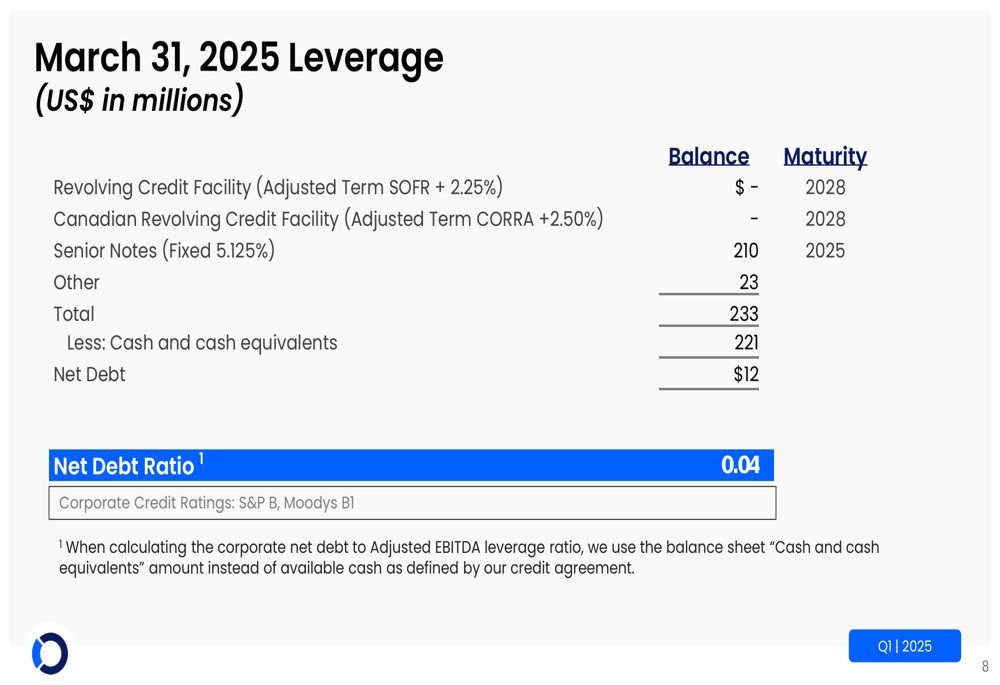Click the 0.04 ratio value
The image size is (1000, 685).
[740, 465]
